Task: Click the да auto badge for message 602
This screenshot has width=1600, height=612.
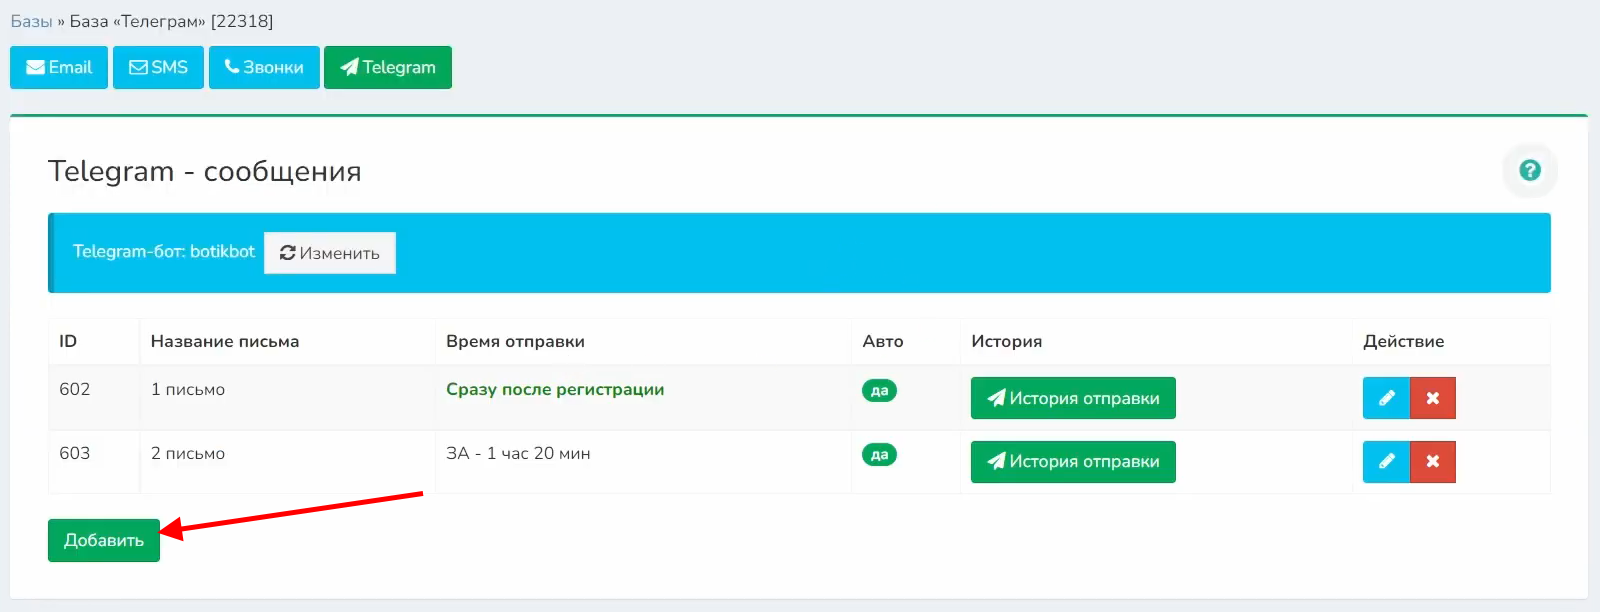Action: (x=879, y=391)
